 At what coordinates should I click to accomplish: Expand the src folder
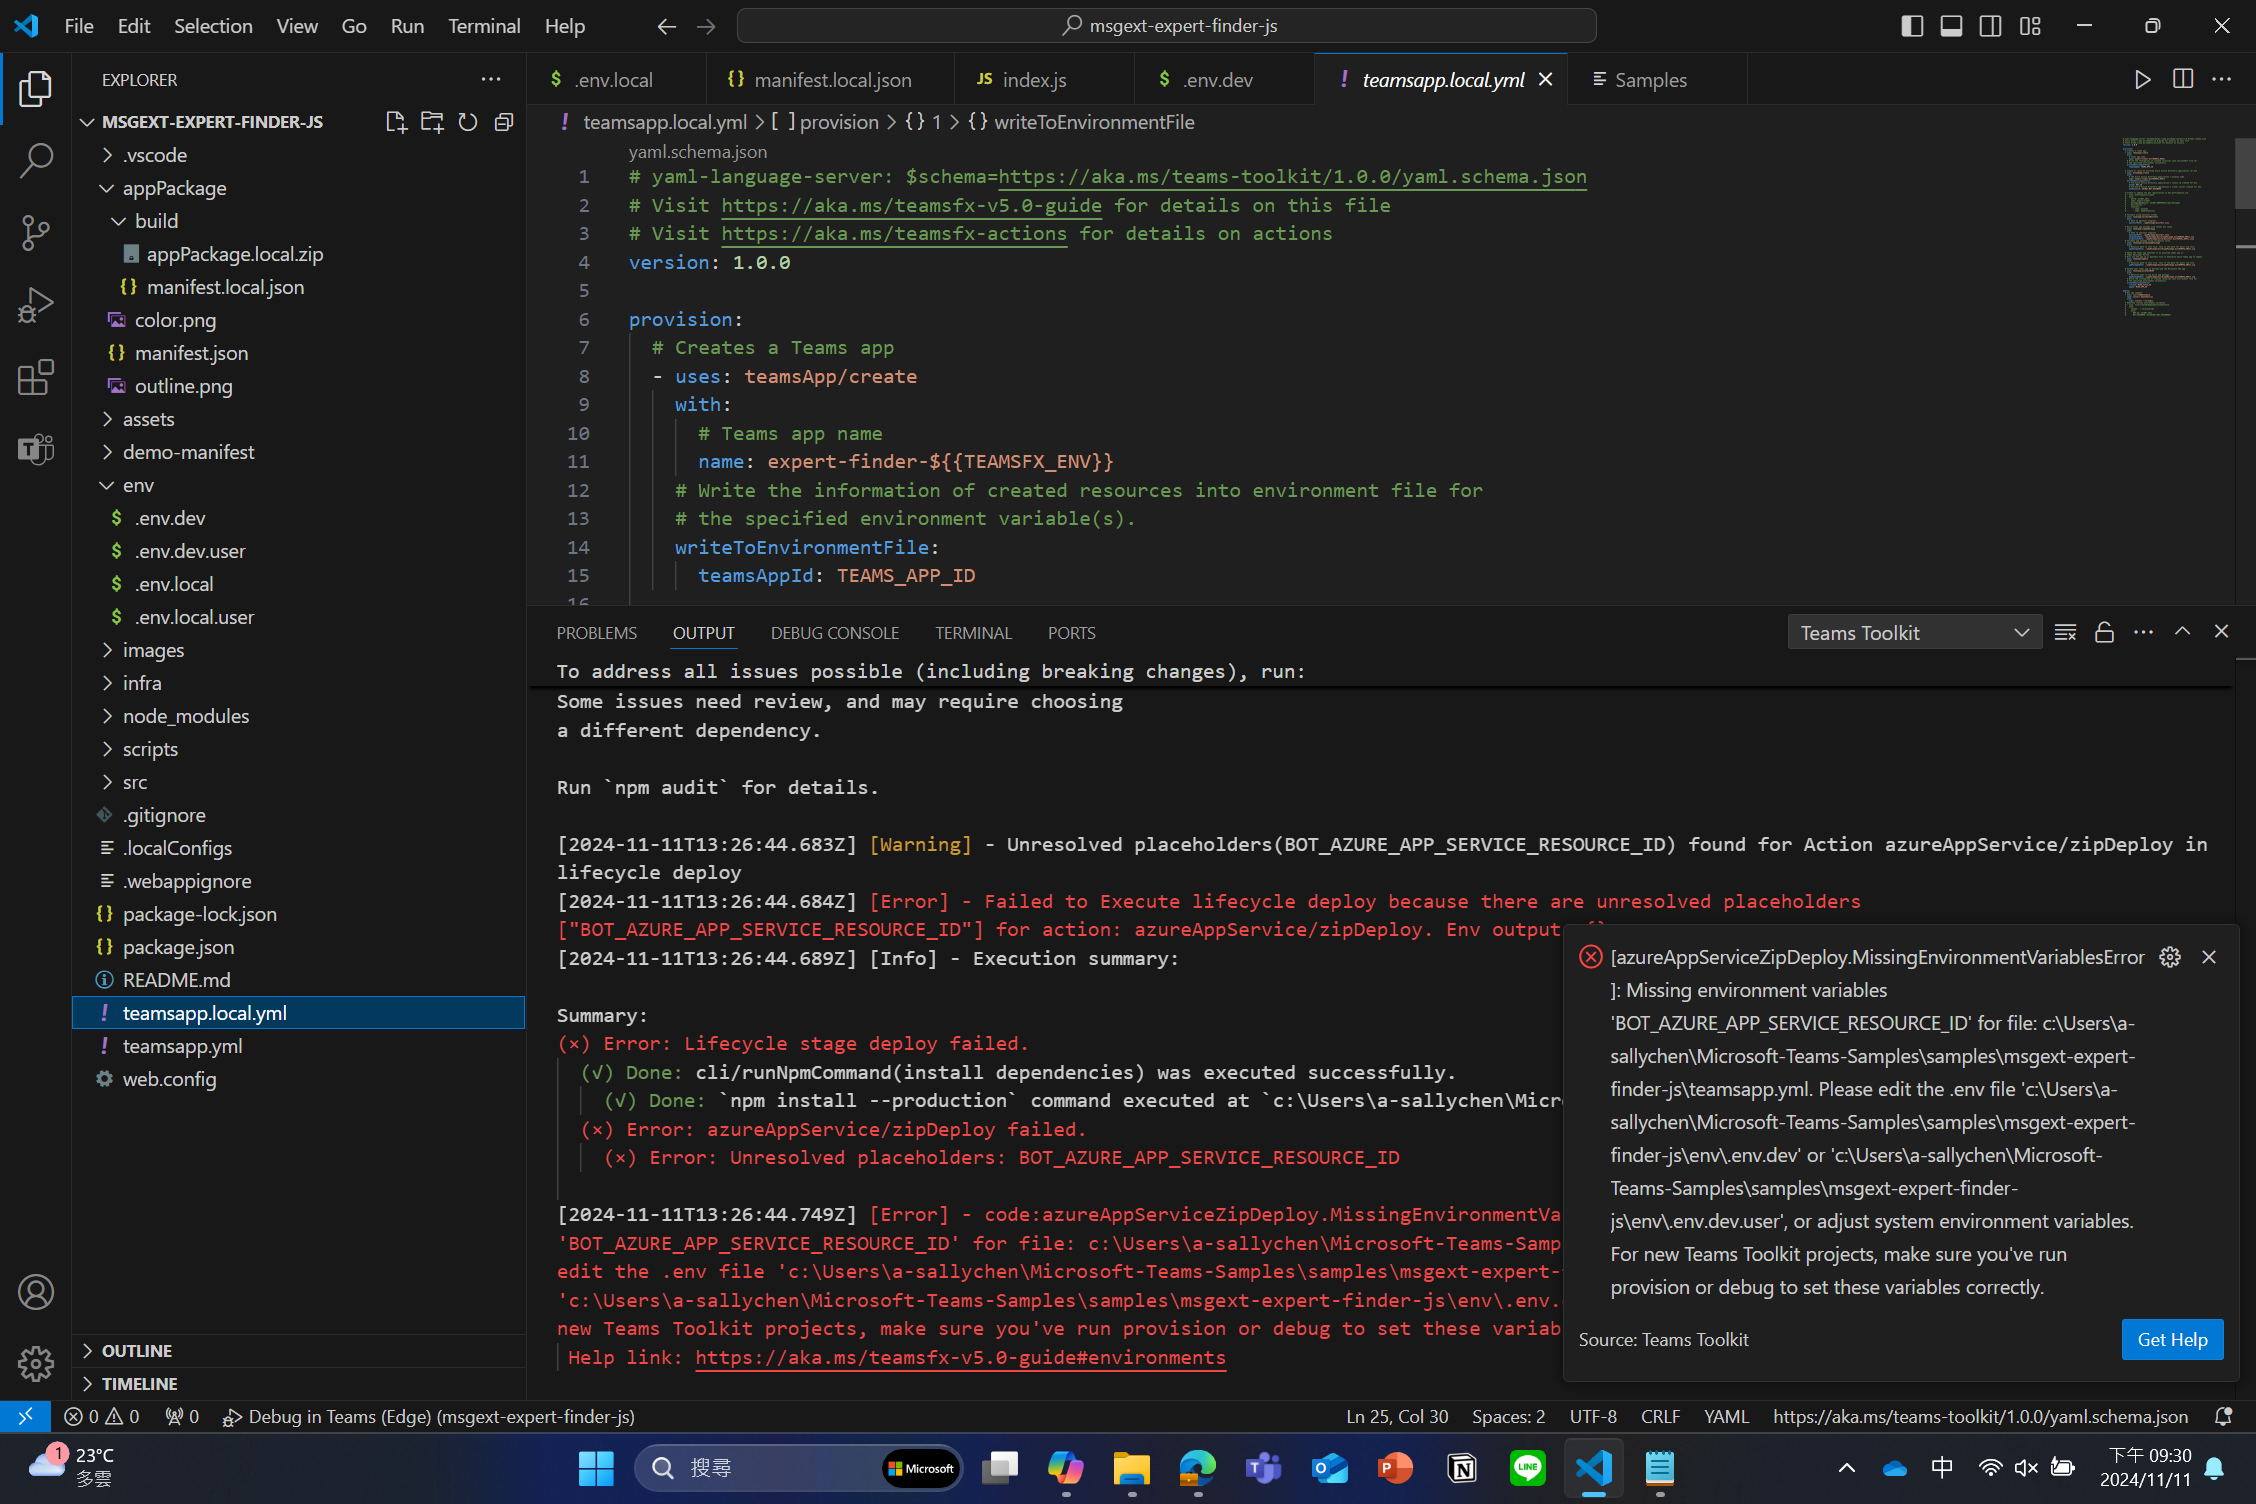point(298,782)
